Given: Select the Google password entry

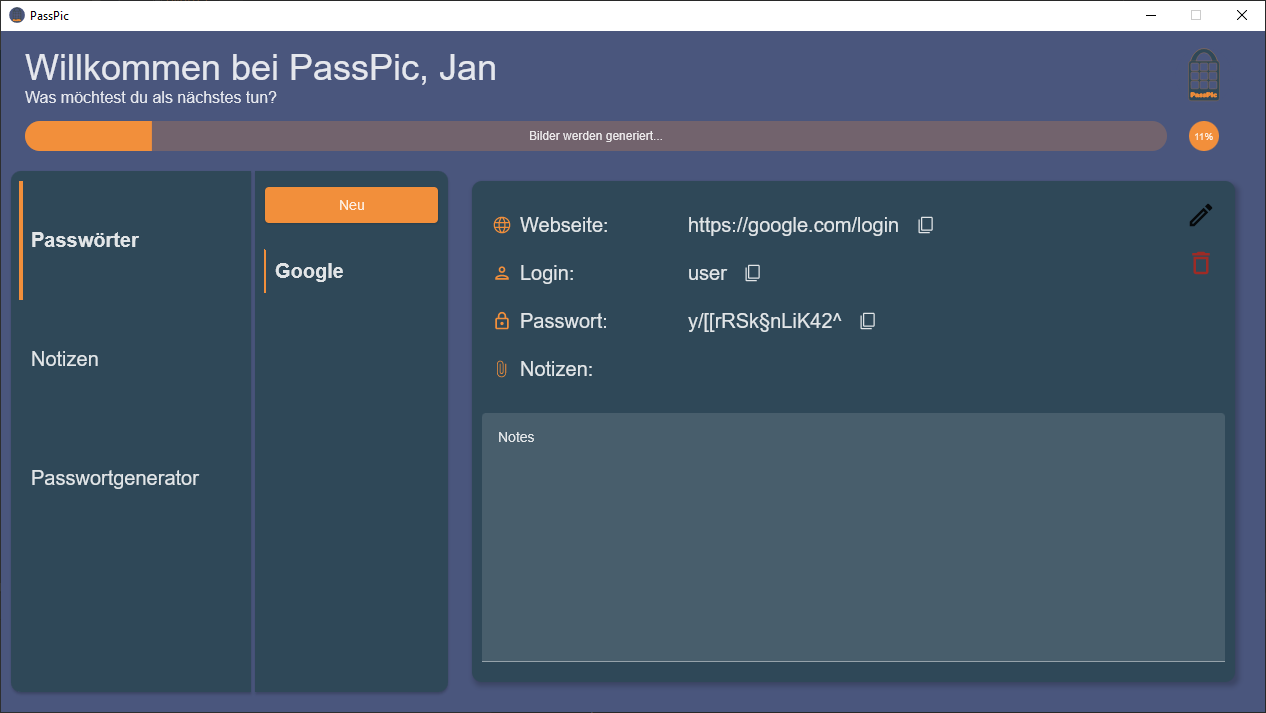Looking at the screenshot, I should coord(351,271).
